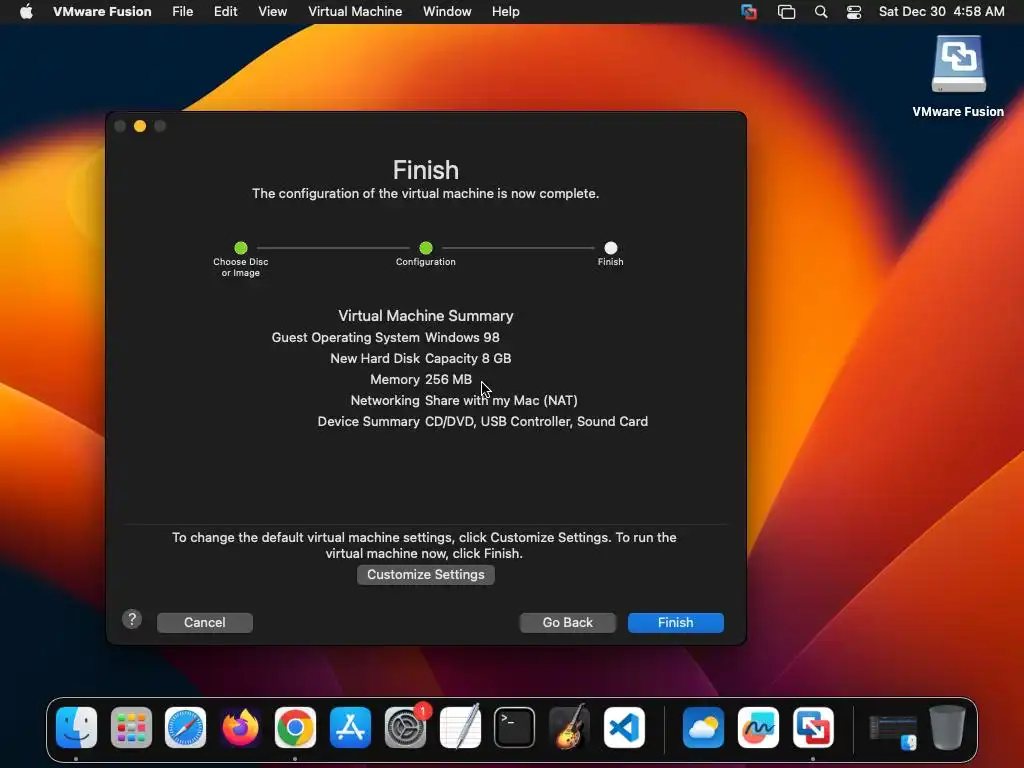Click the Go Back button

568,622
